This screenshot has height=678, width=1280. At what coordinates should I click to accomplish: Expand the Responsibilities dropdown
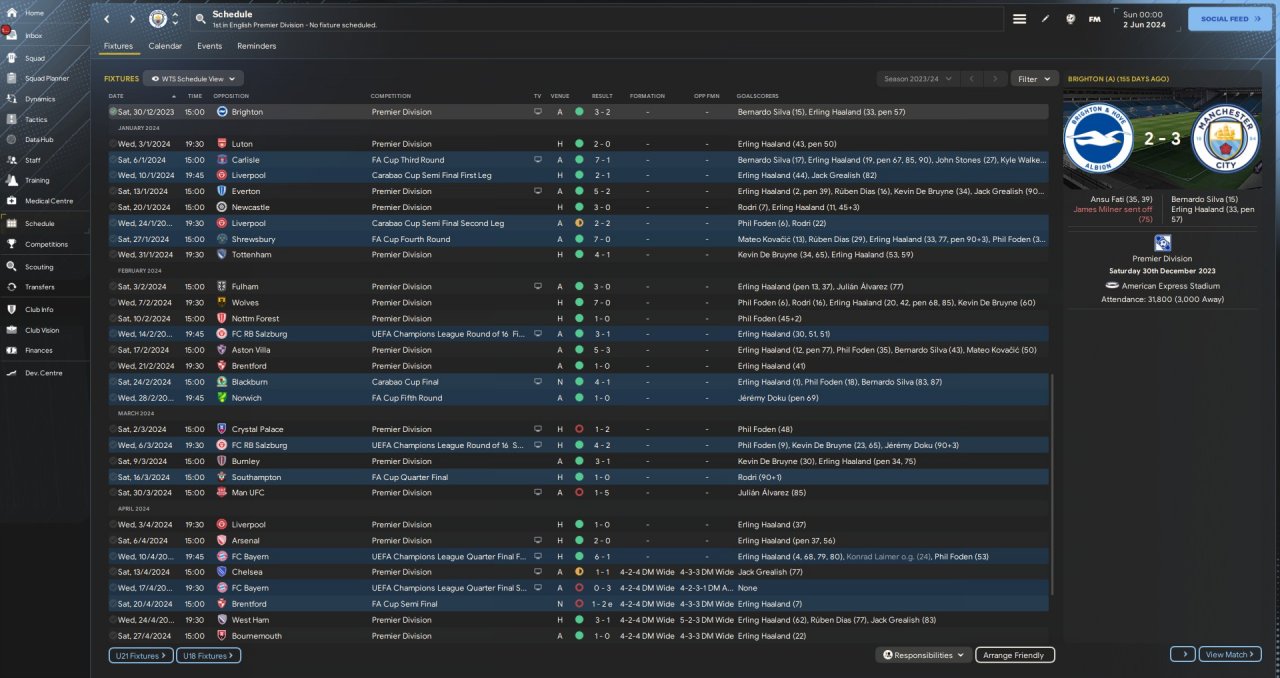924,655
